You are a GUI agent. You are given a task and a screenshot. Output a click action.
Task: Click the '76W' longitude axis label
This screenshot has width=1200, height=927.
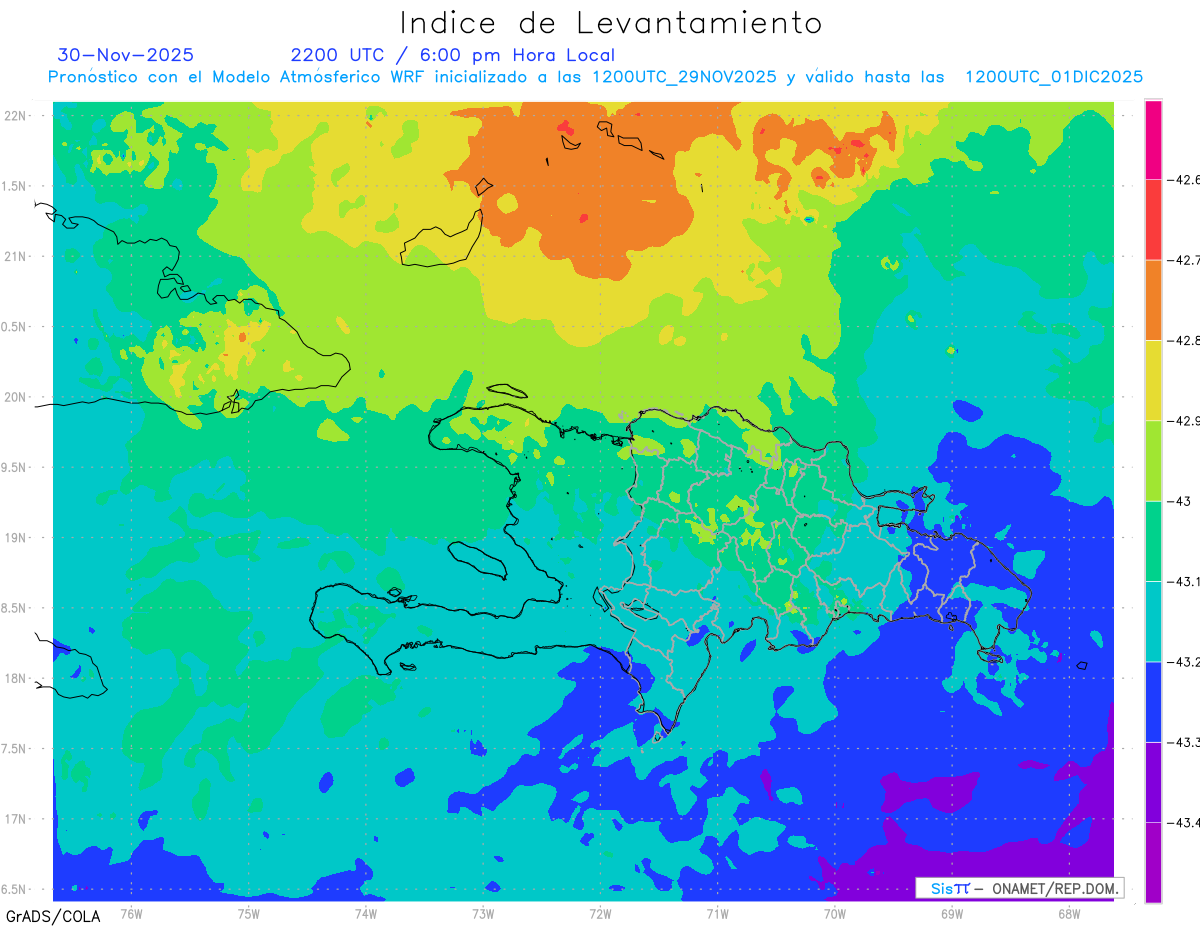click(x=131, y=913)
